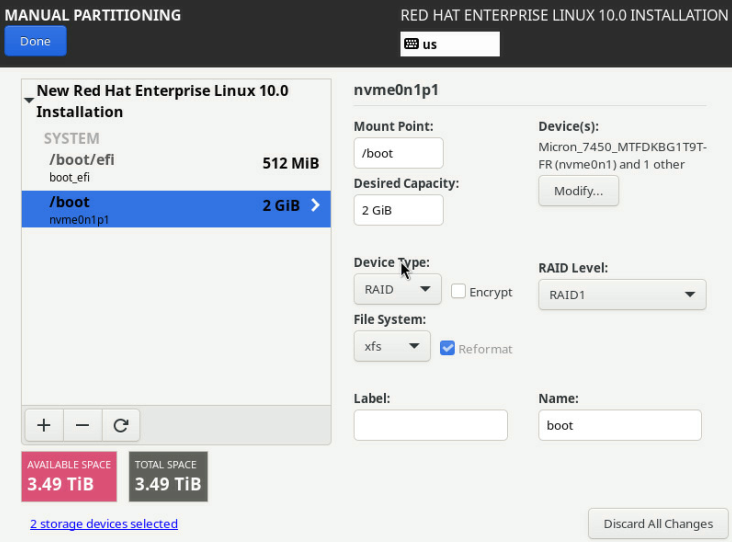Click Discard All Changes button
Viewport: 732px width, 542px height.
pos(657,523)
